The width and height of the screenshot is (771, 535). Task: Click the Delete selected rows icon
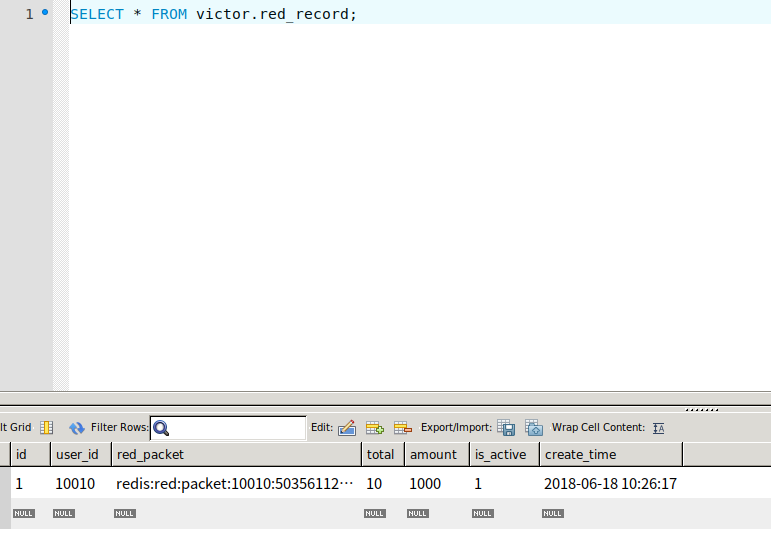[x=403, y=428]
